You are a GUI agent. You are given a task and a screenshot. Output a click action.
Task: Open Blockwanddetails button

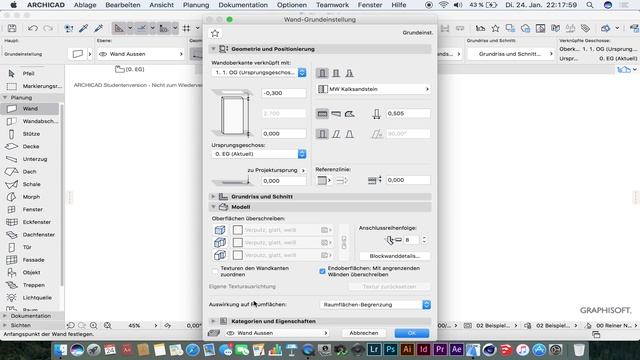coord(394,256)
